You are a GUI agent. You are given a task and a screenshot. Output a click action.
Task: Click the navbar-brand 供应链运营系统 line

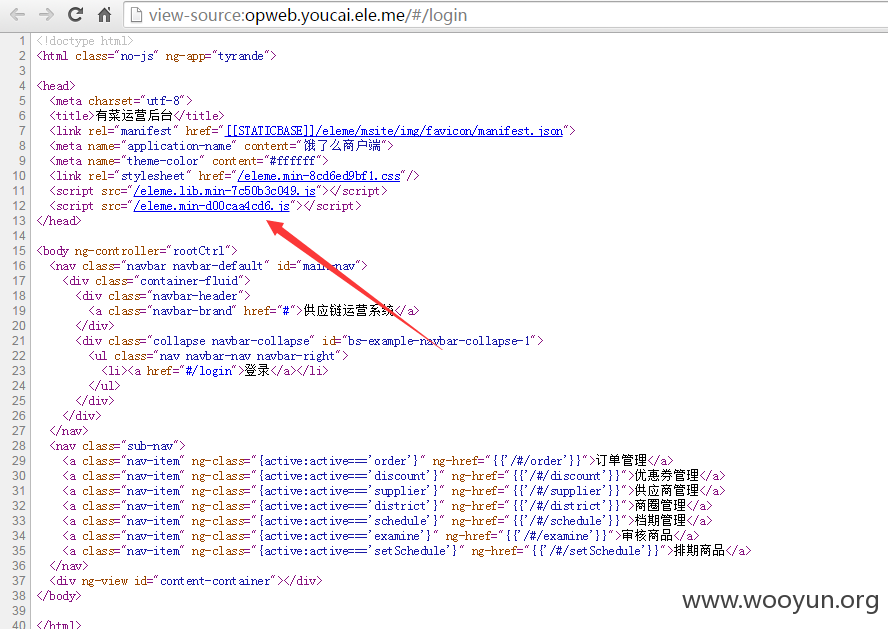coord(254,311)
